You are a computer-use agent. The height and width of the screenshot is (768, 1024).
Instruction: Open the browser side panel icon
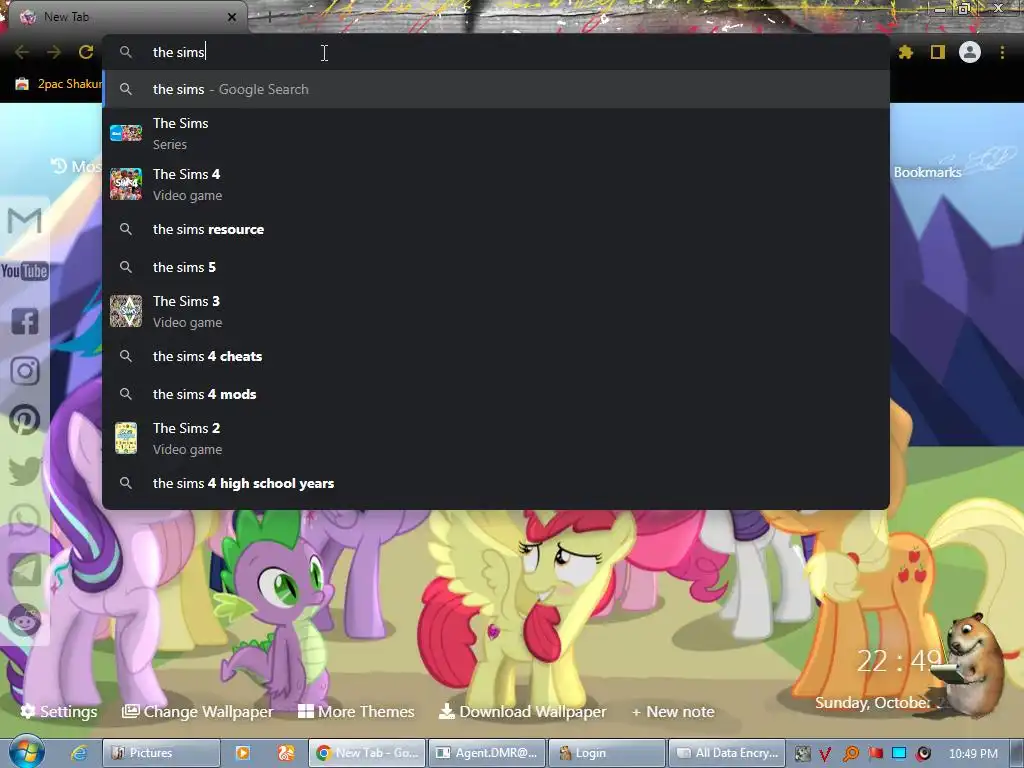coord(938,52)
